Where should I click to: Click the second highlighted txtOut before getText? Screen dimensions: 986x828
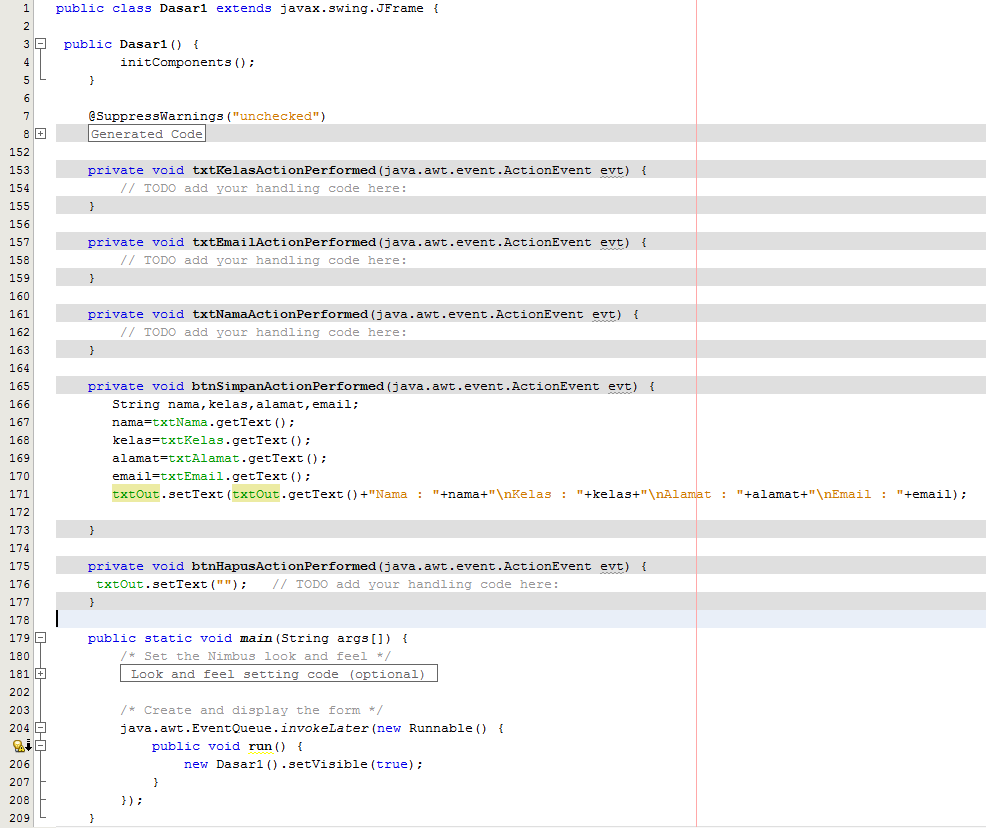point(256,494)
